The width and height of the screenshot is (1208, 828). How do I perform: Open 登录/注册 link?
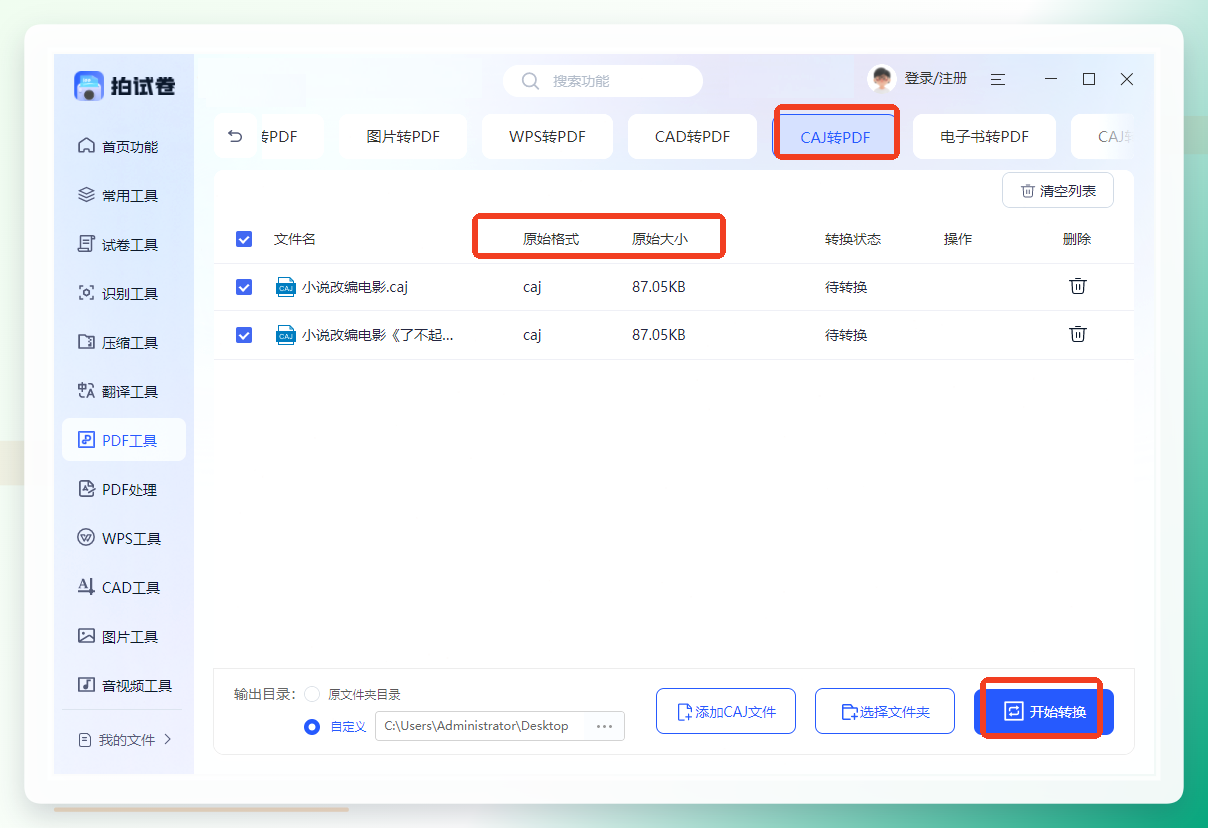936,79
